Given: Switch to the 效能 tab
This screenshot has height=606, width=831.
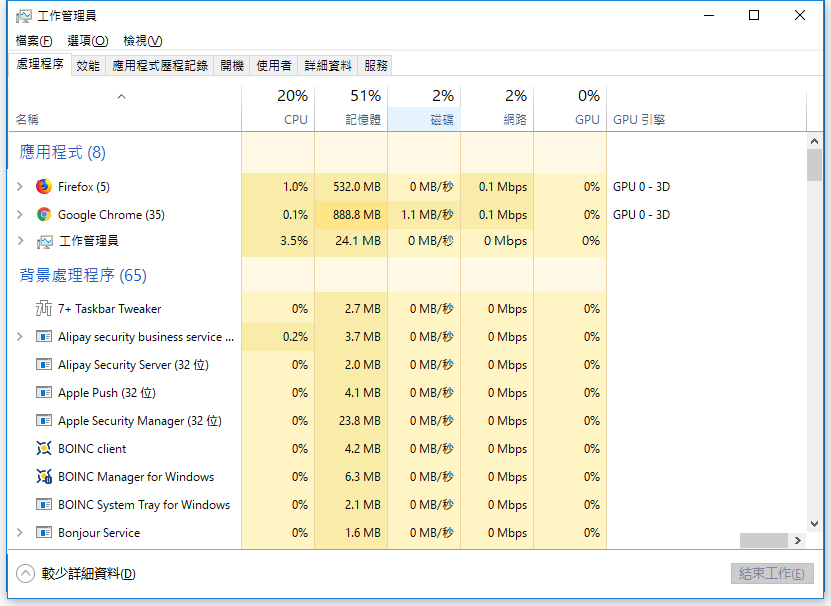Looking at the screenshot, I should (88, 66).
